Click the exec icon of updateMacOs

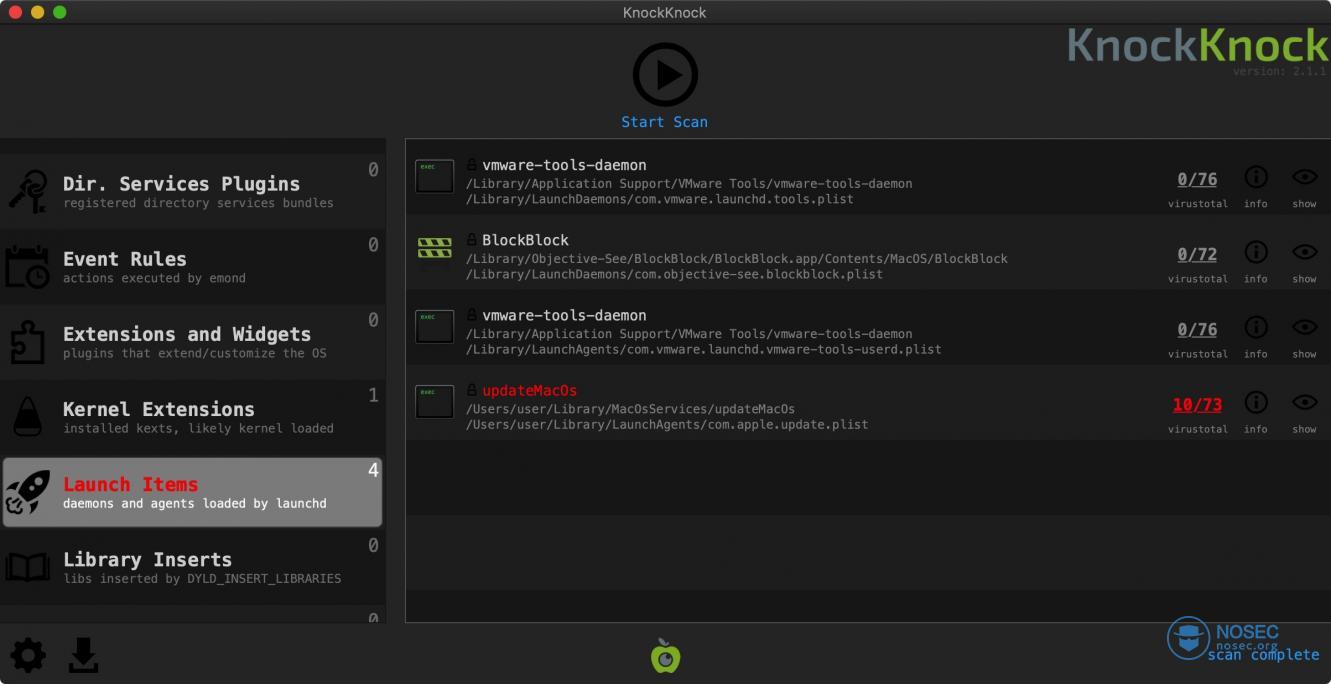(x=435, y=402)
